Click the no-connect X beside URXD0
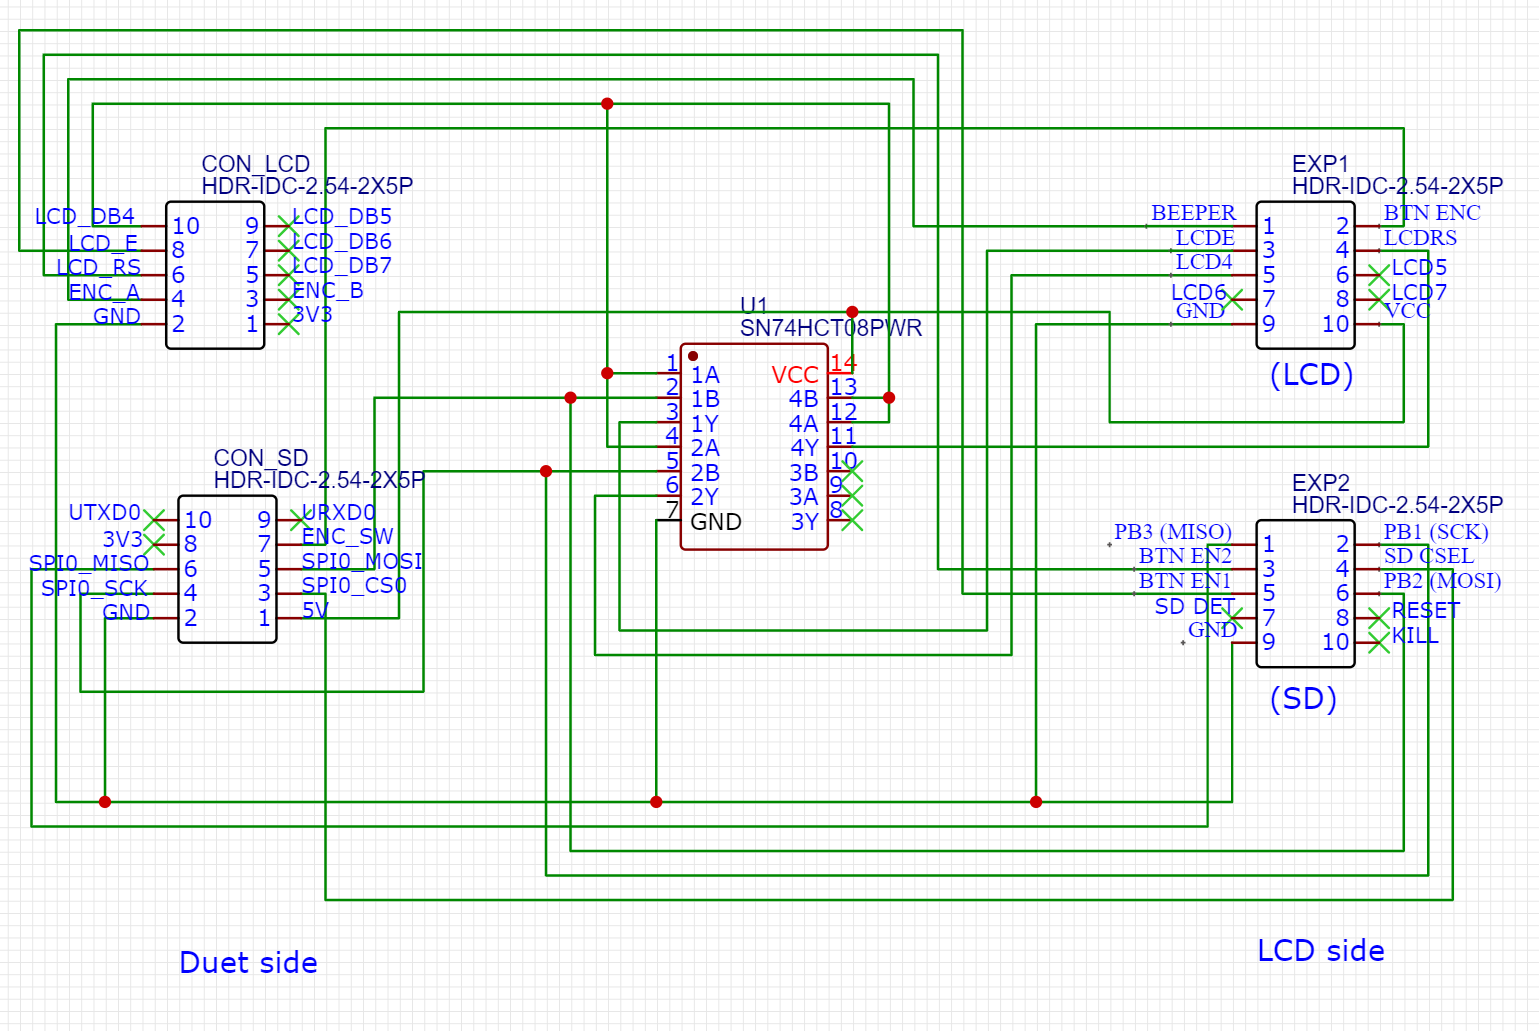 tap(300, 520)
